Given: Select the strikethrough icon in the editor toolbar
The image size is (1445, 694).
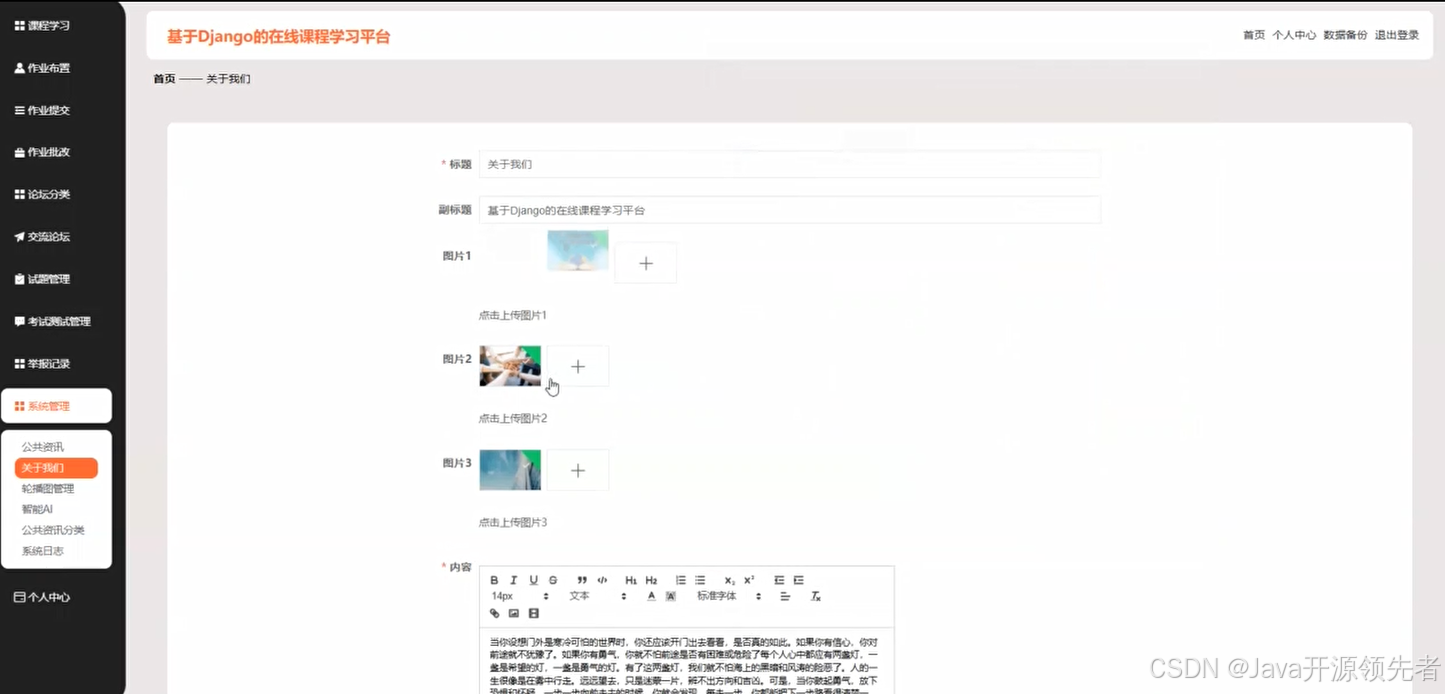Looking at the screenshot, I should 553,580.
